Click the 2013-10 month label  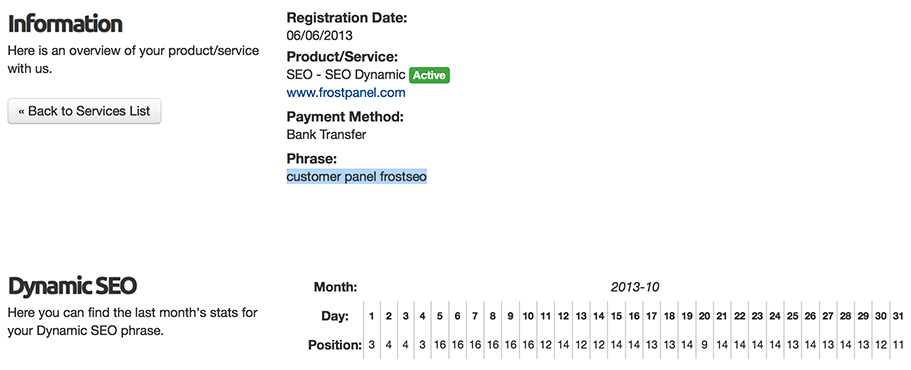click(635, 287)
